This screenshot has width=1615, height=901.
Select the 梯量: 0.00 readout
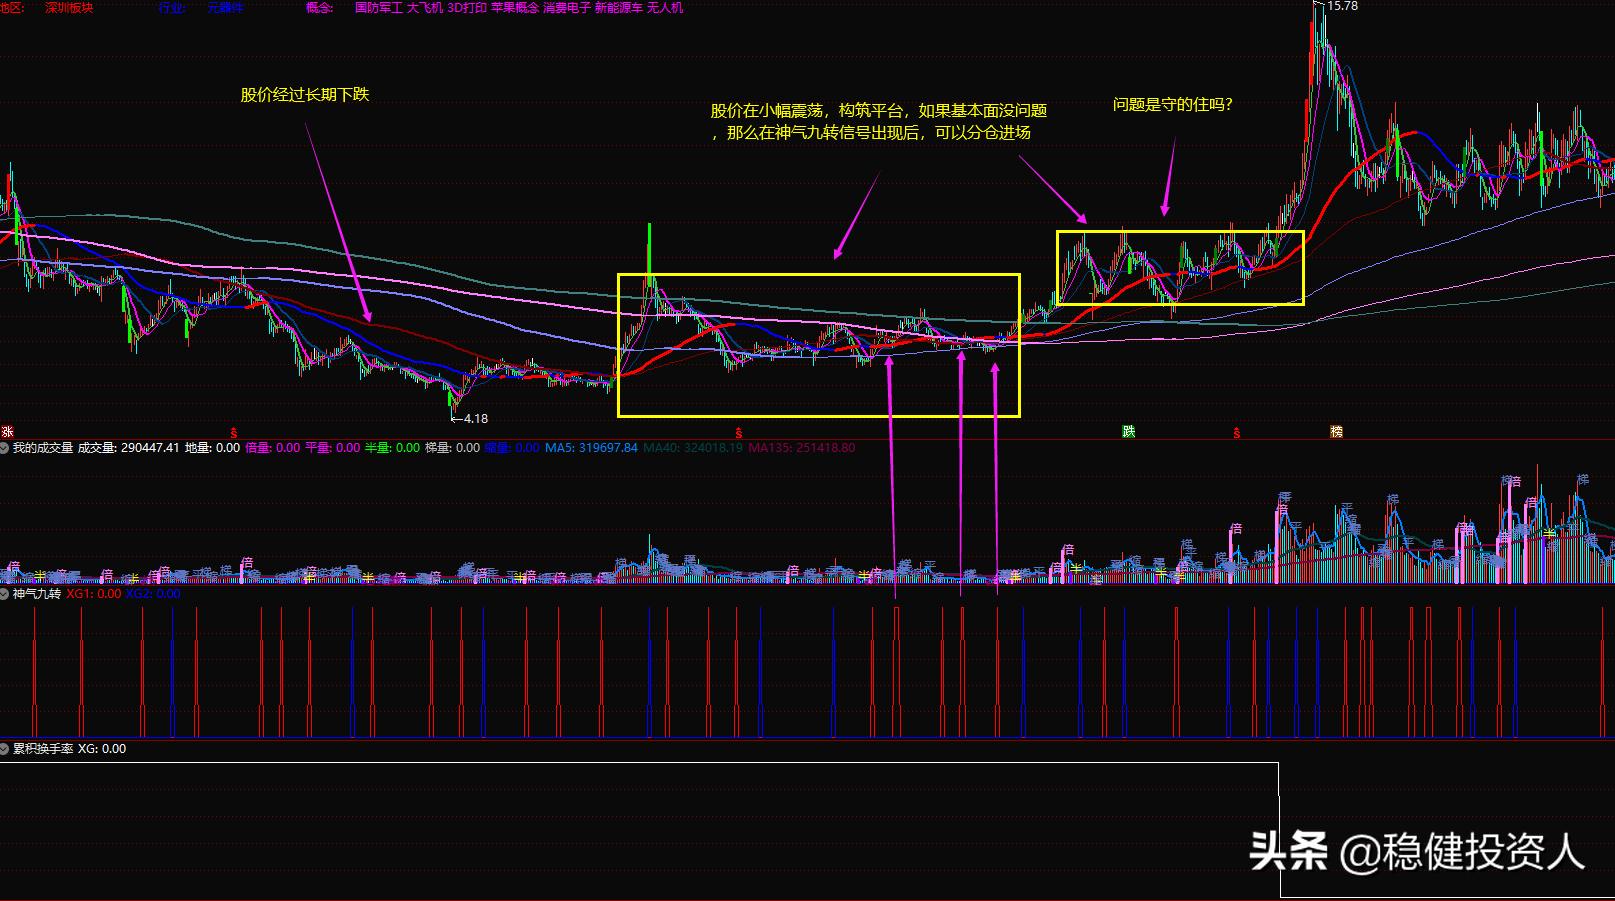coord(452,448)
